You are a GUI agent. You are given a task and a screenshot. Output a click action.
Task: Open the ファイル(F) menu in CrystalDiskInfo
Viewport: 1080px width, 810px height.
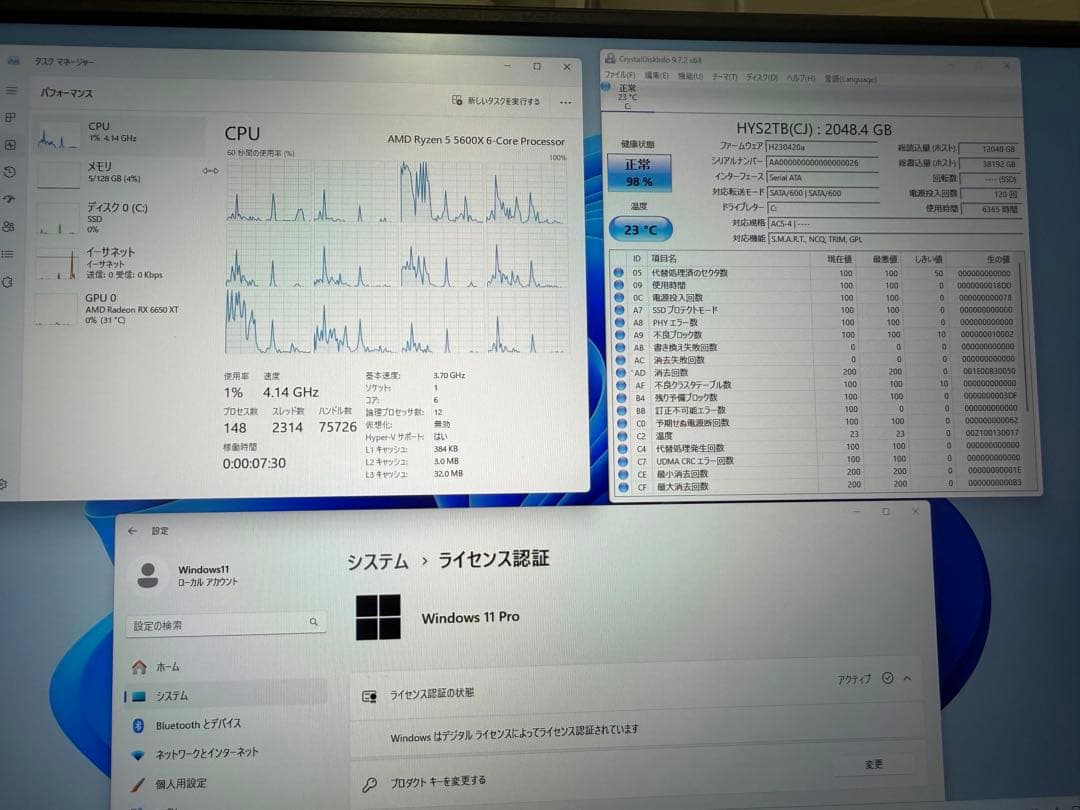[x=620, y=74]
